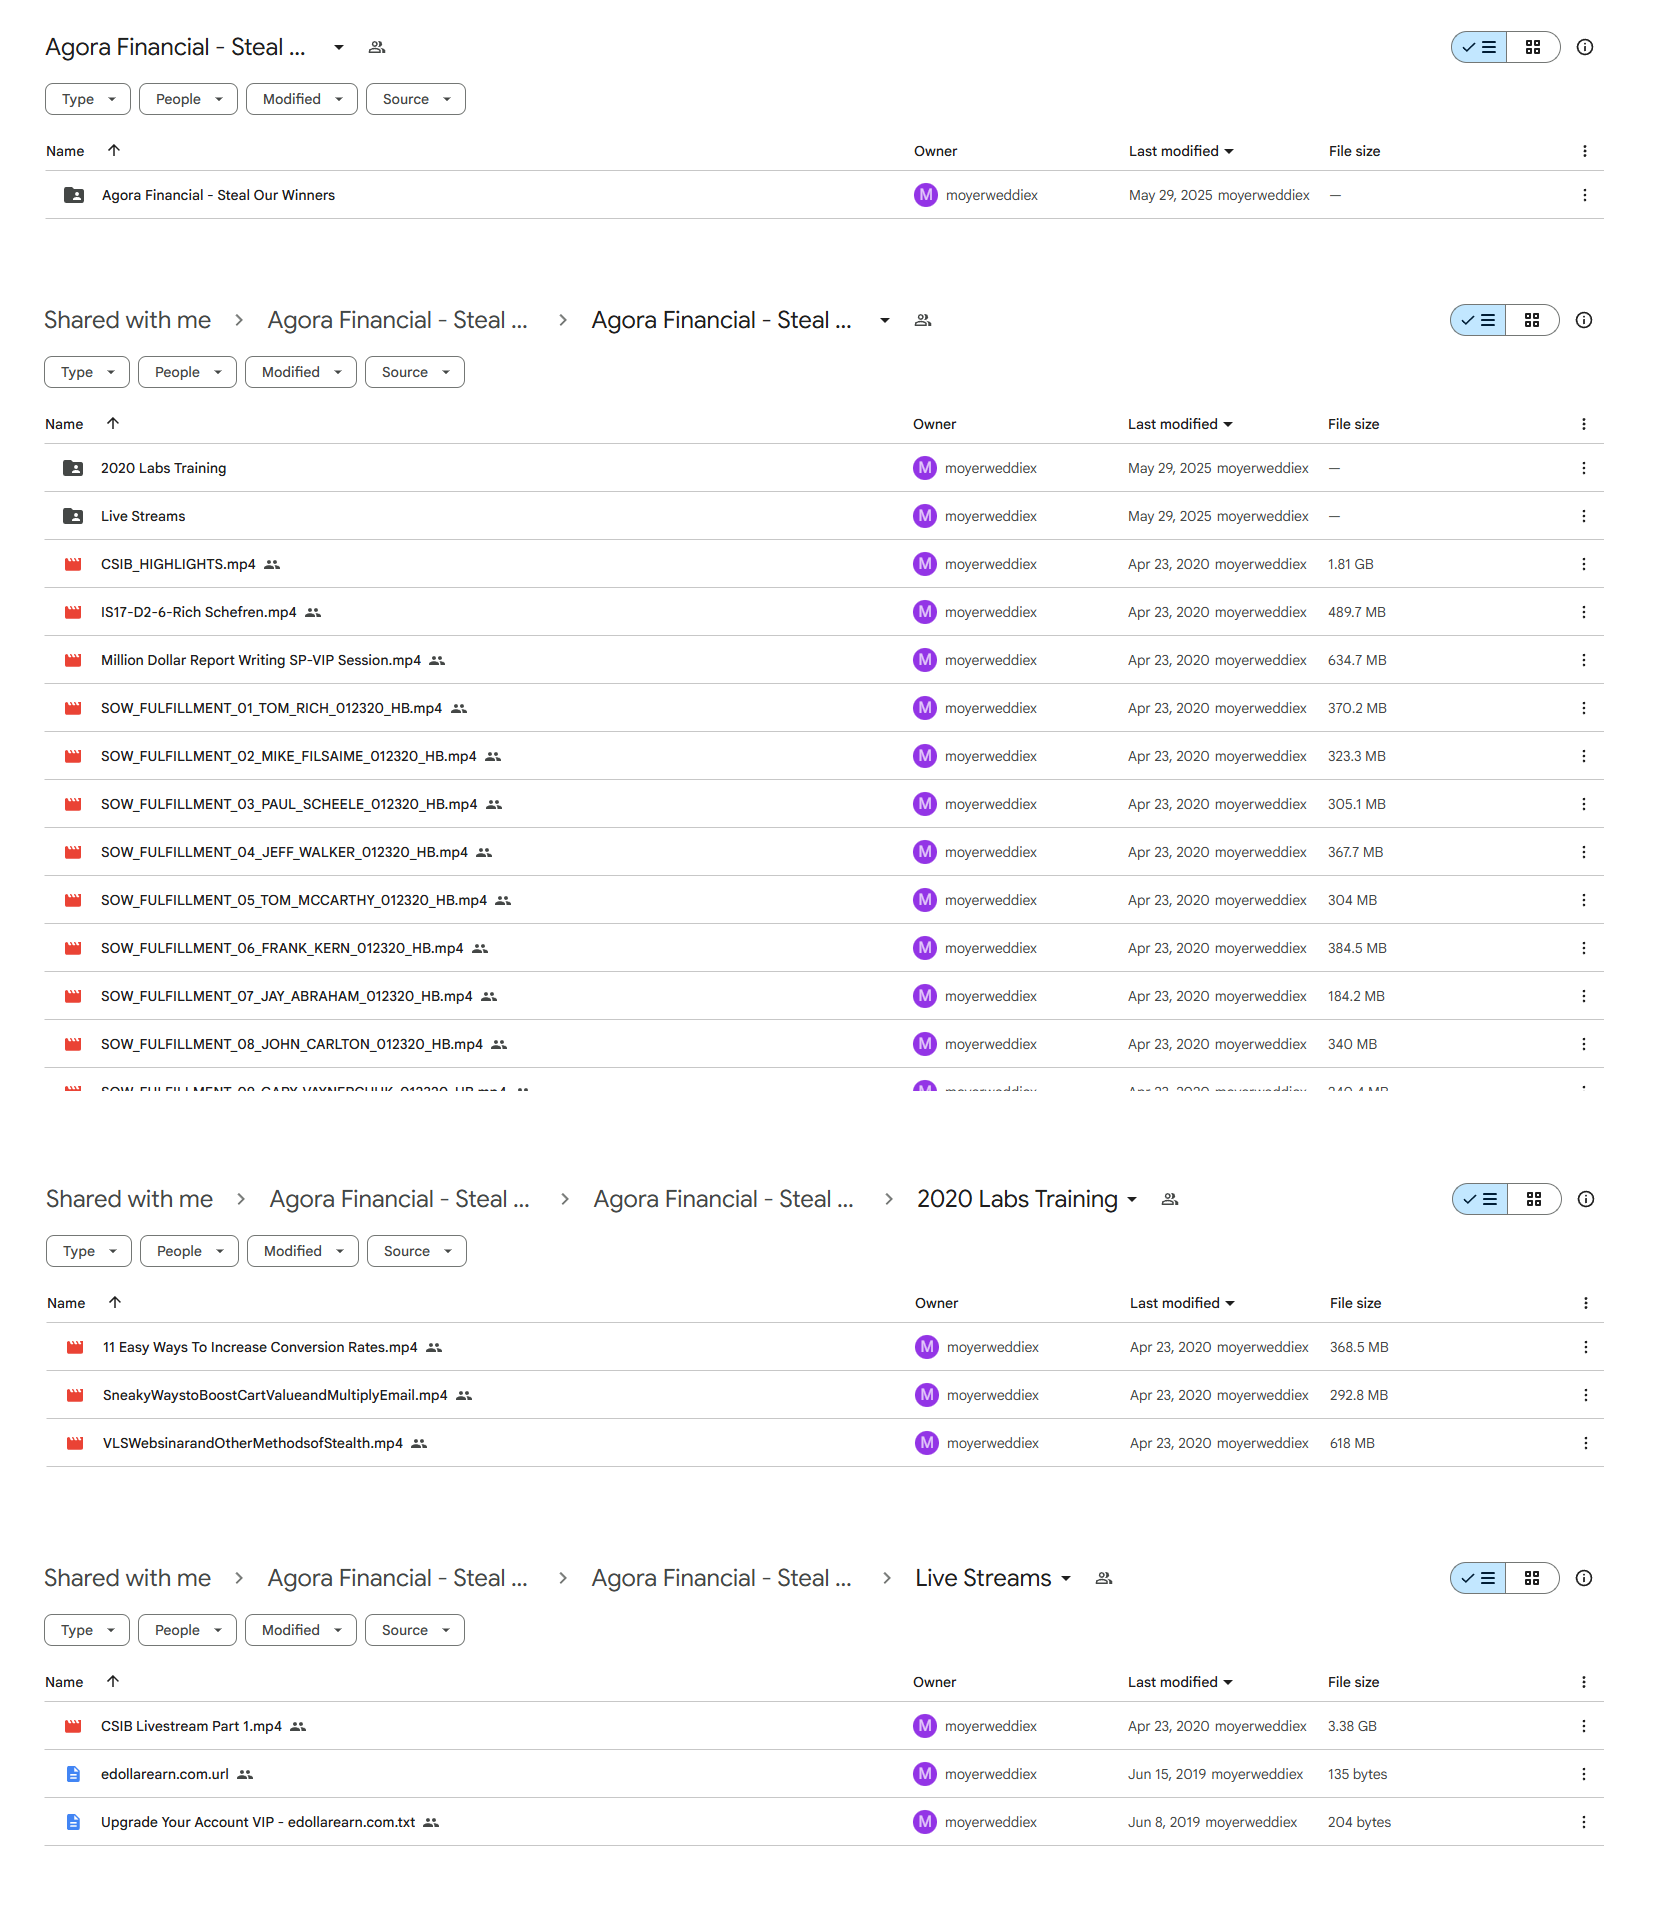Open more actions for VLSWebsinarandOtherMethodsofStealth.mp4
Screen dimensions: 1660x1908
1585,1443
